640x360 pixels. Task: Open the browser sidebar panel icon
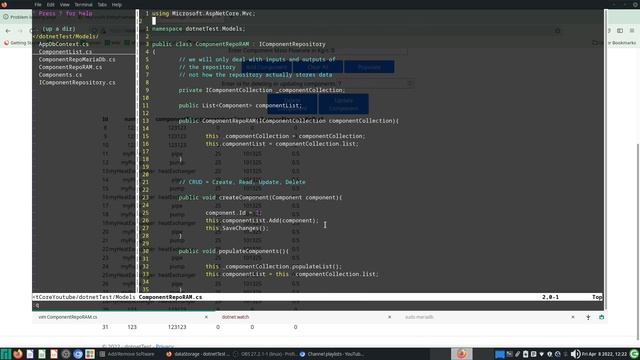(620, 31)
